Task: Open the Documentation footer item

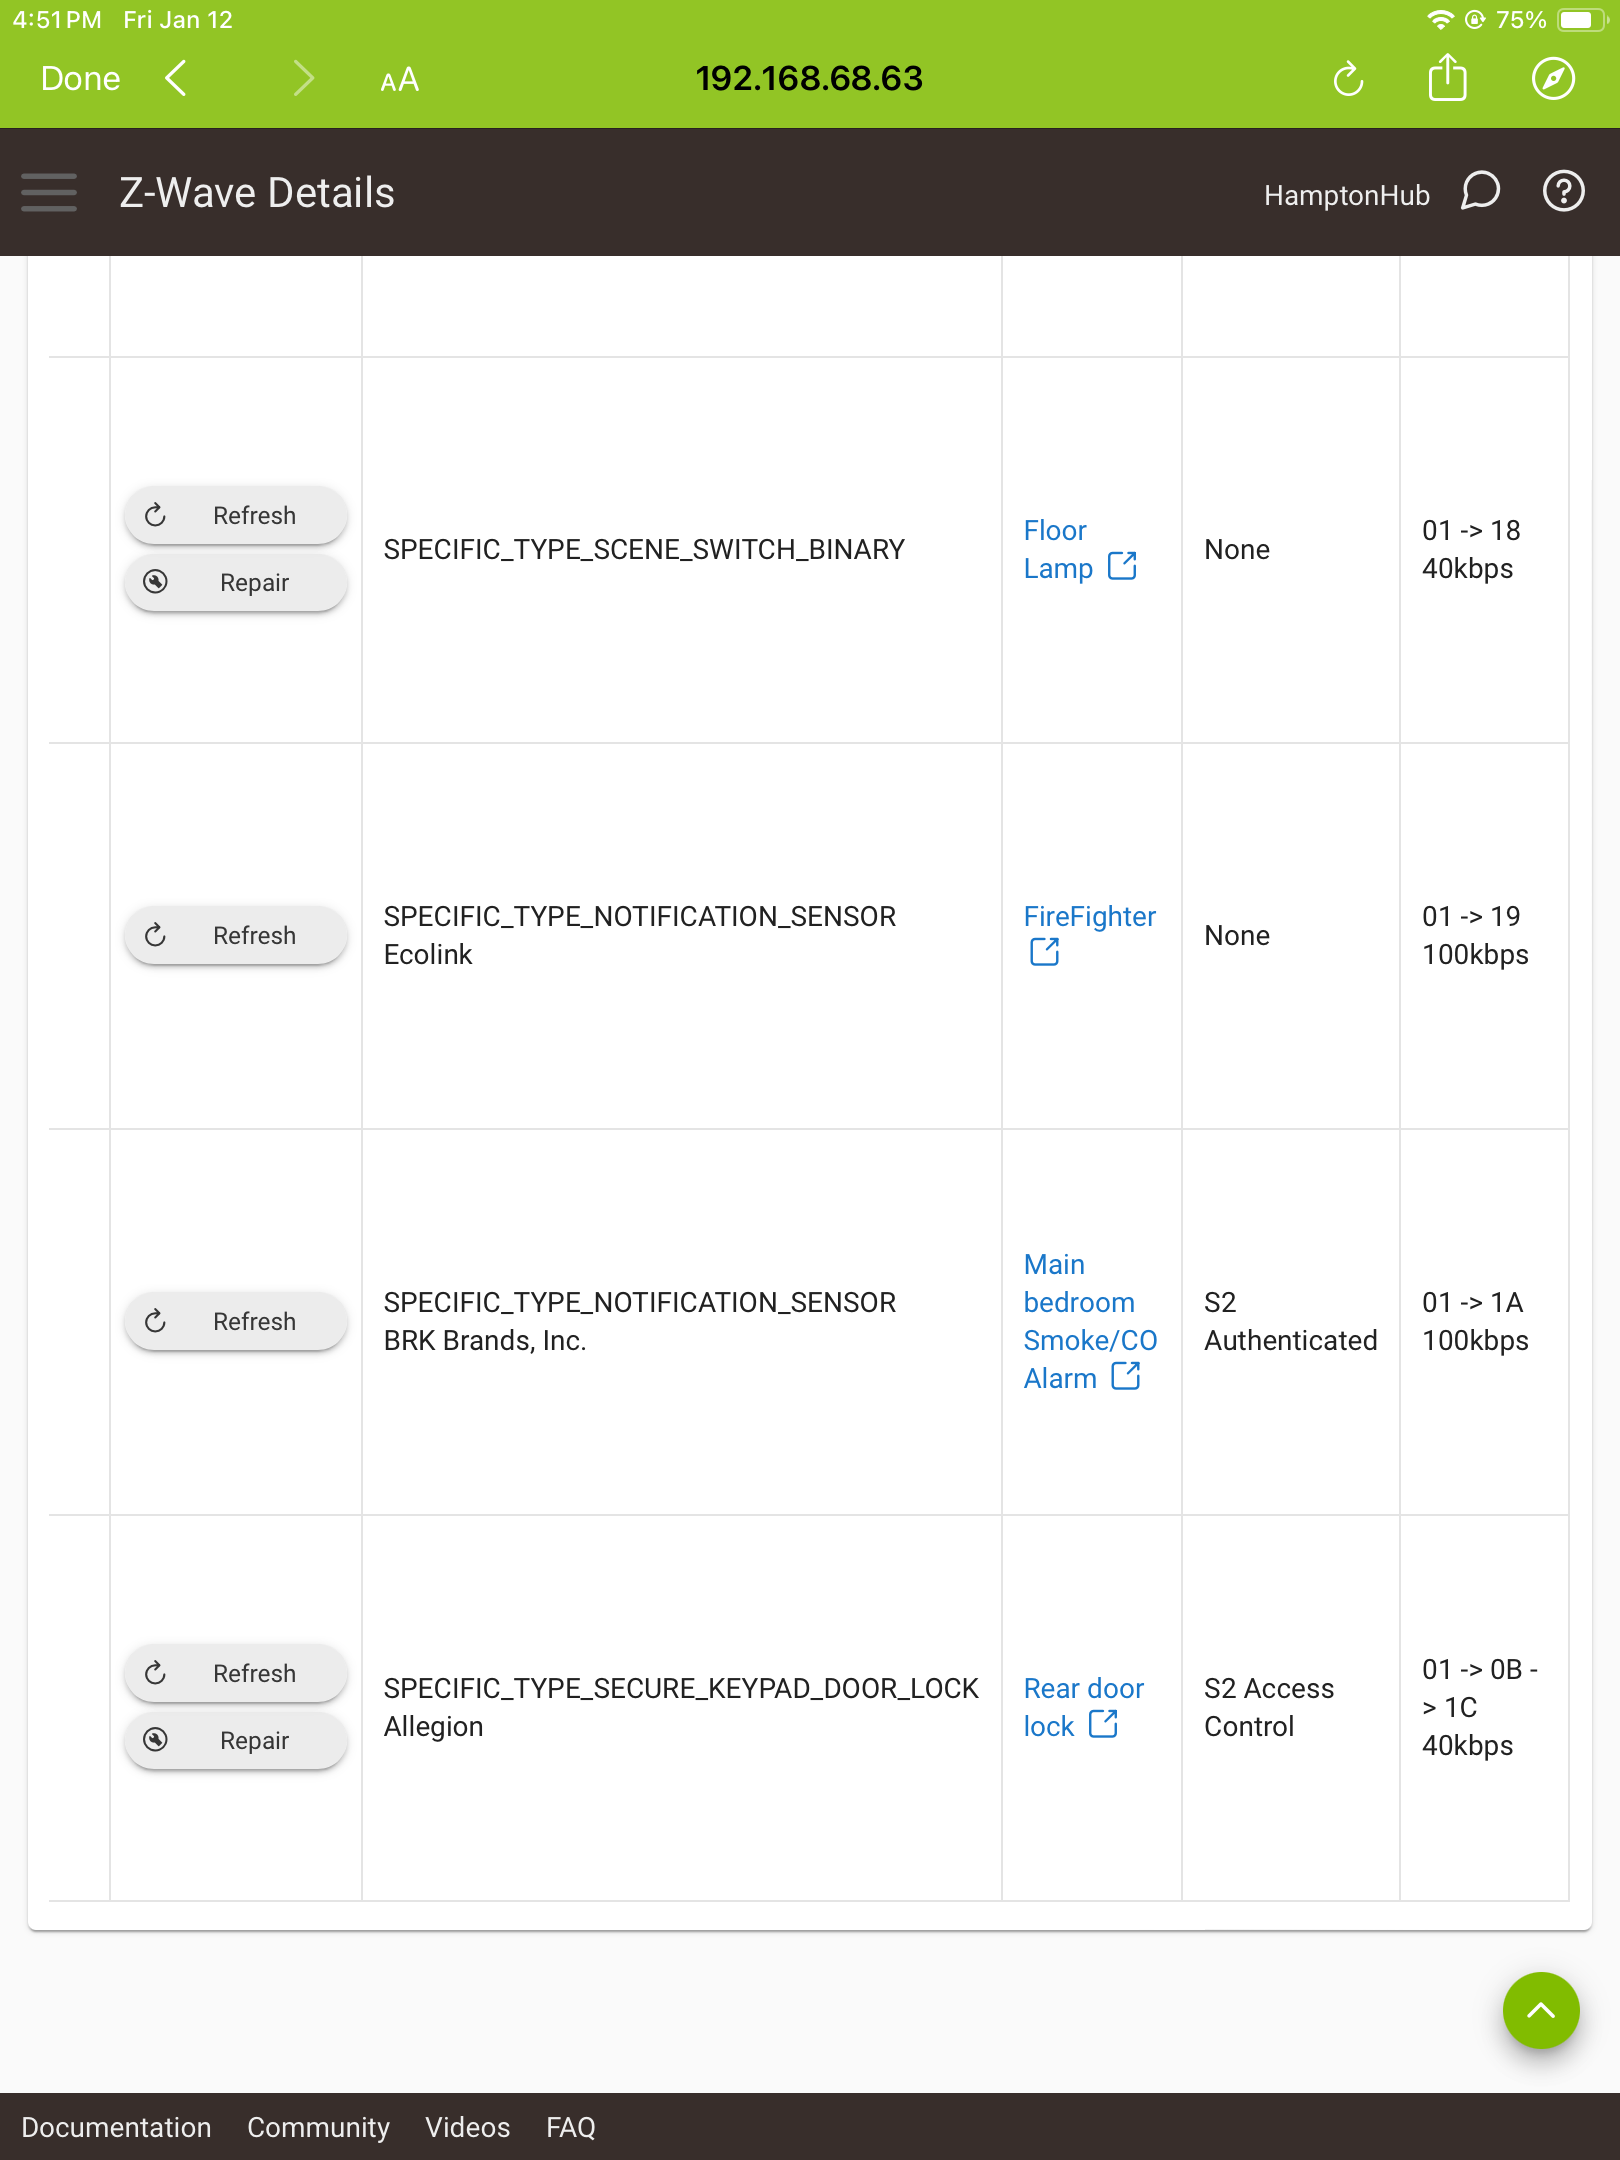Action: tap(116, 2127)
